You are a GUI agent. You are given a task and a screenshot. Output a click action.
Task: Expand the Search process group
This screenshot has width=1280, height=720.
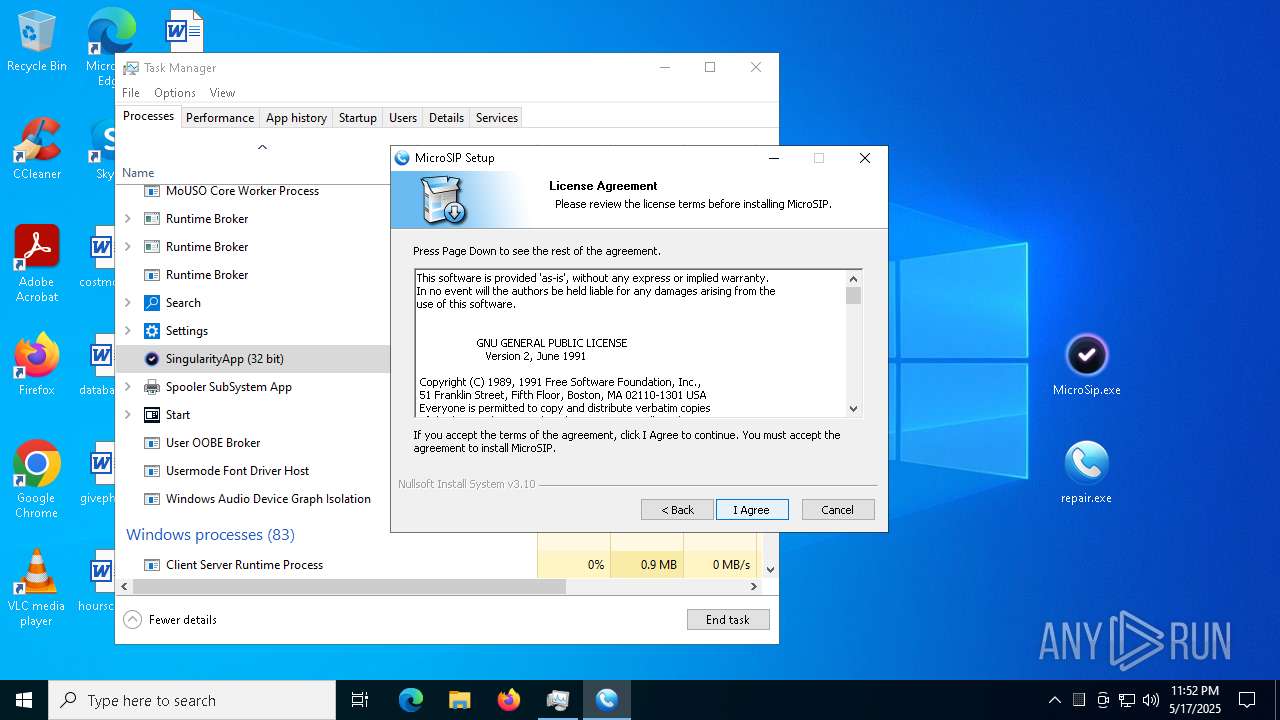tap(128, 303)
